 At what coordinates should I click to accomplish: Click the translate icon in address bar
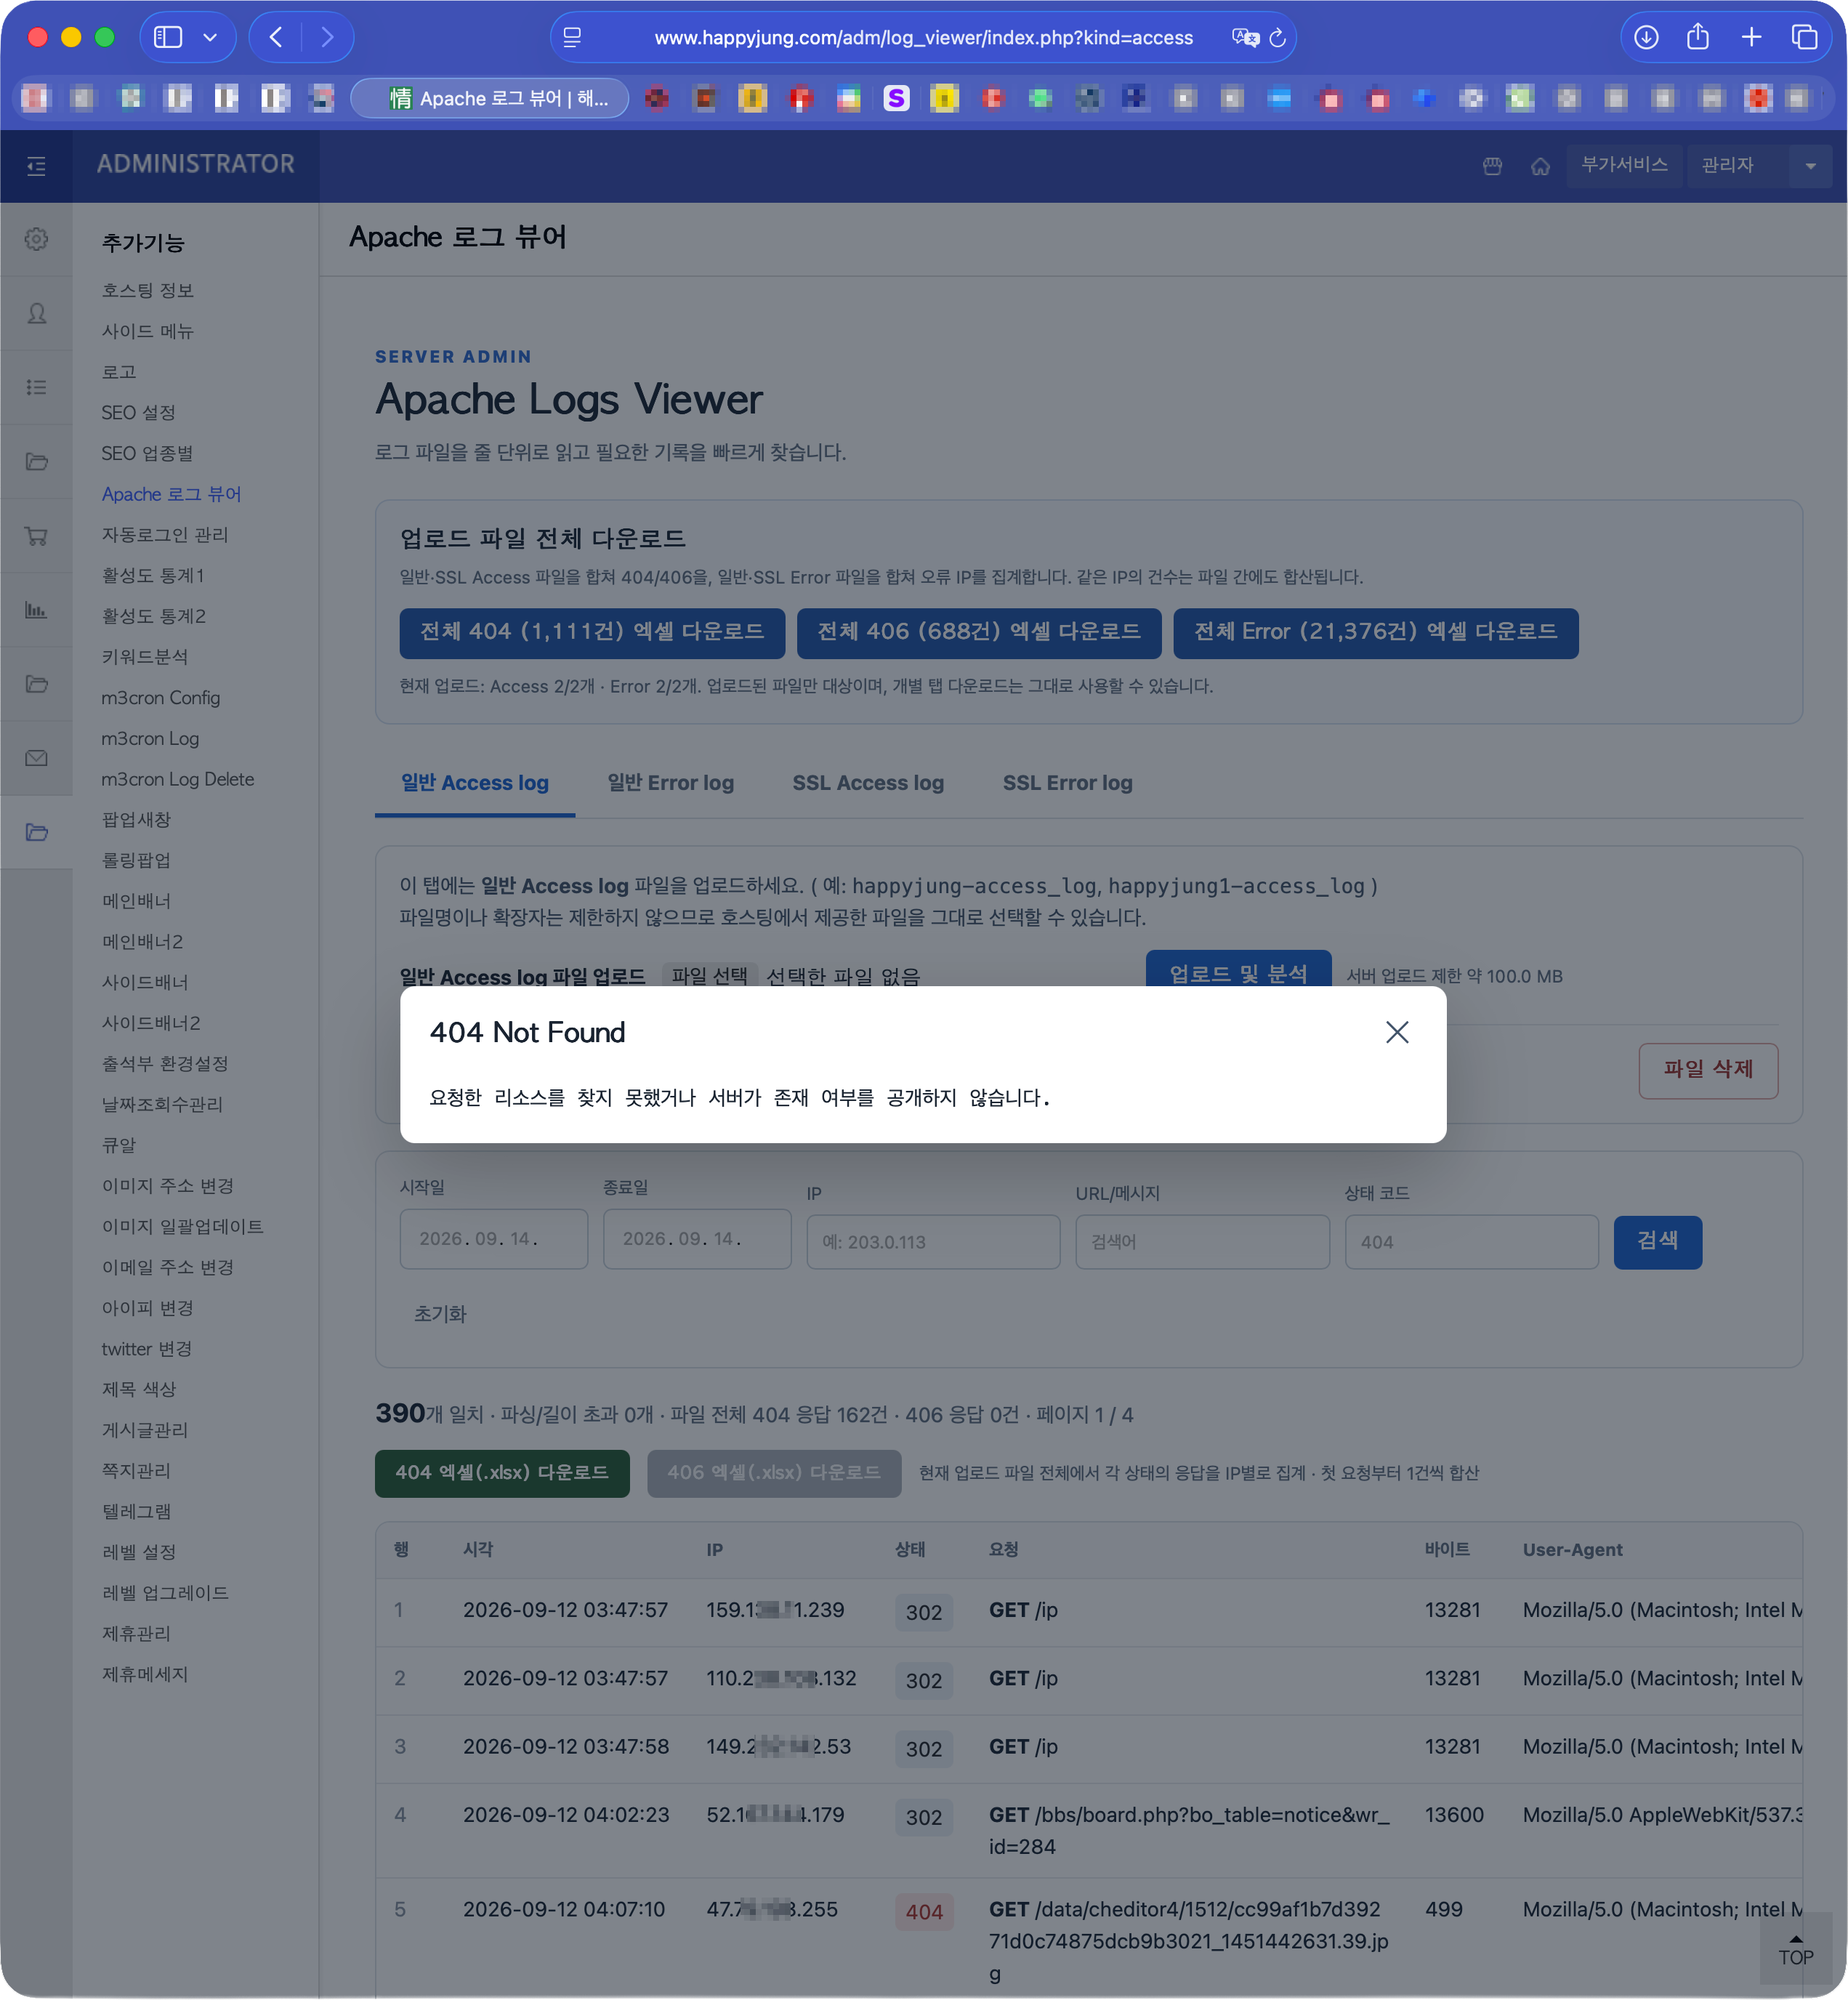(x=1245, y=37)
